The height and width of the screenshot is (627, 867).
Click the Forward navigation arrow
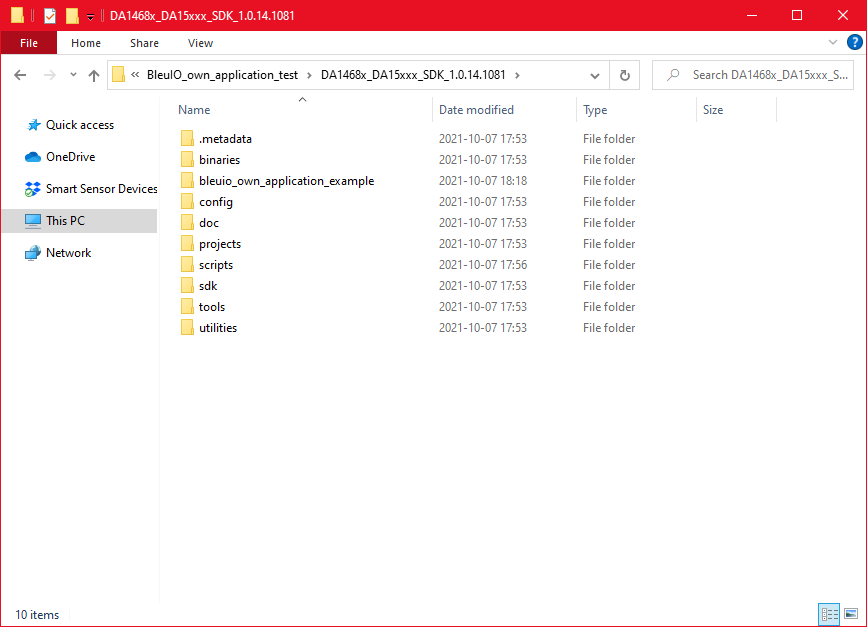[50, 75]
